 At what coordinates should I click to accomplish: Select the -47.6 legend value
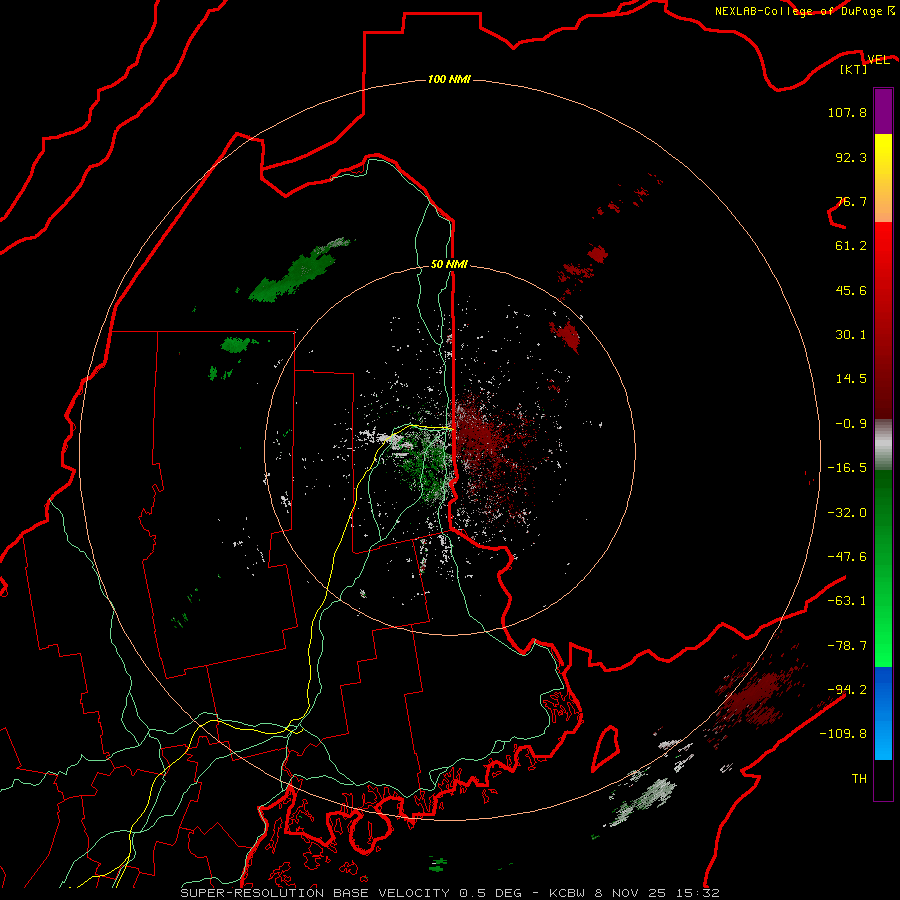point(847,557)
